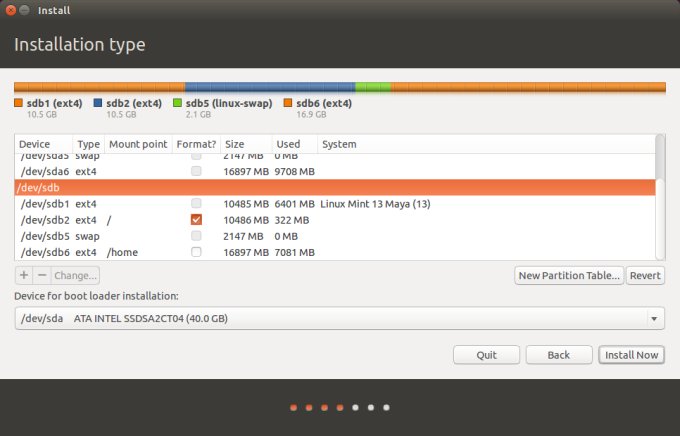The width and height of the screenshot is (680, 436).
Task: Click the plus button to add partition
Action: 24,275
